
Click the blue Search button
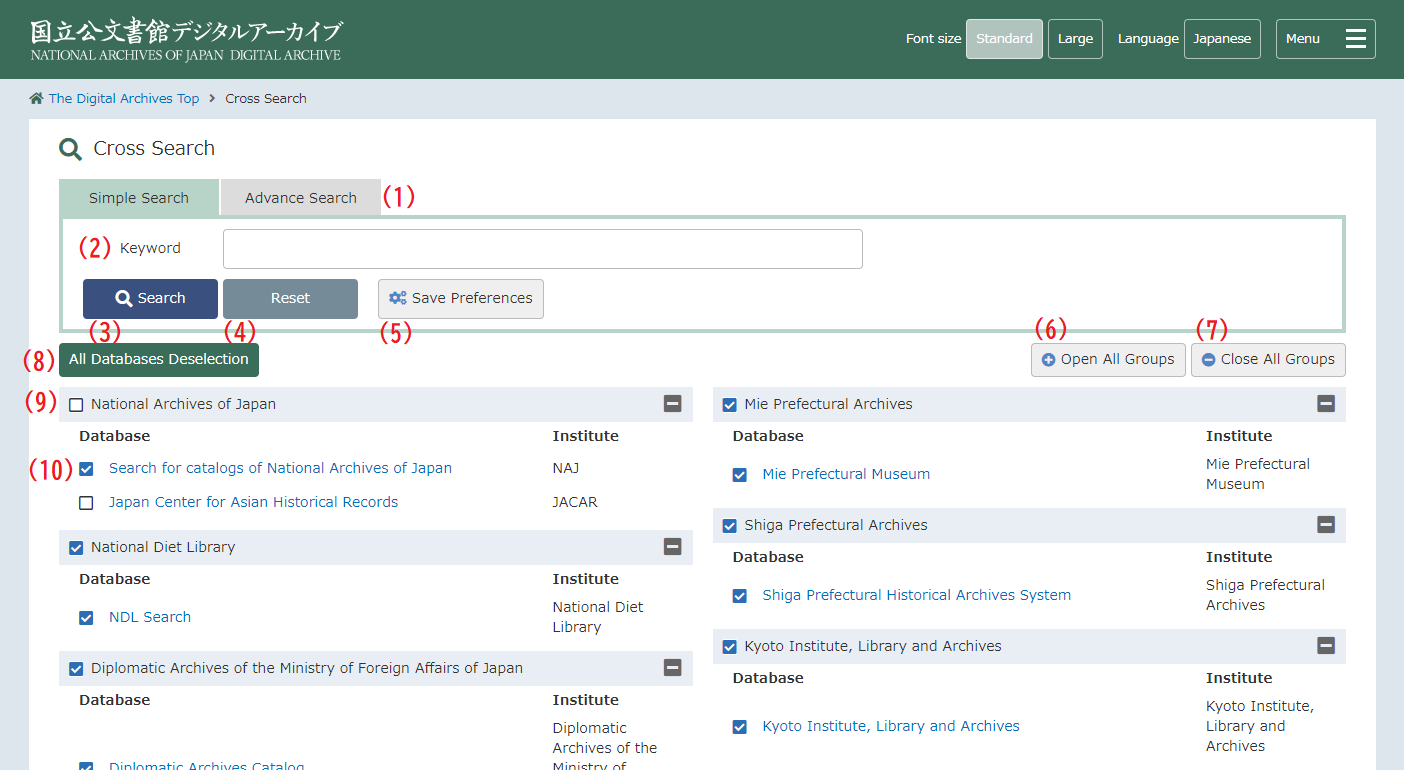[150, 298]
